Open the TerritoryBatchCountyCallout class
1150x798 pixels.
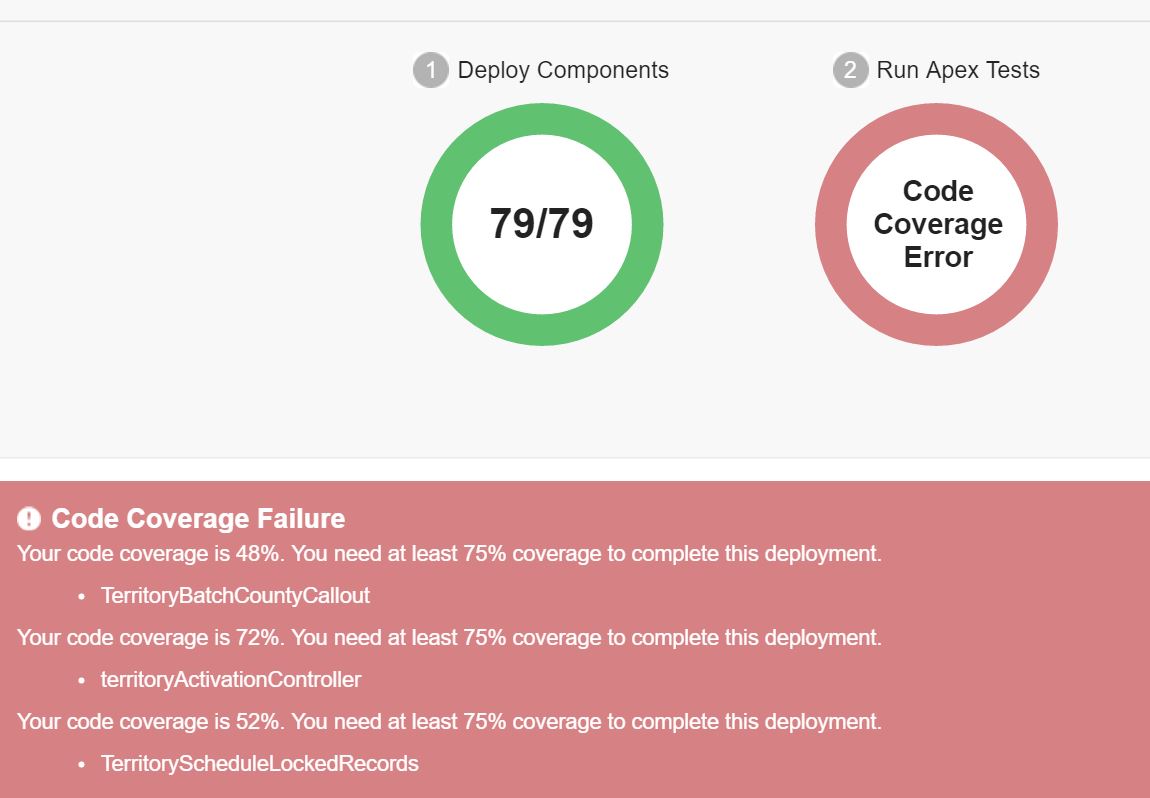[235, 596]
